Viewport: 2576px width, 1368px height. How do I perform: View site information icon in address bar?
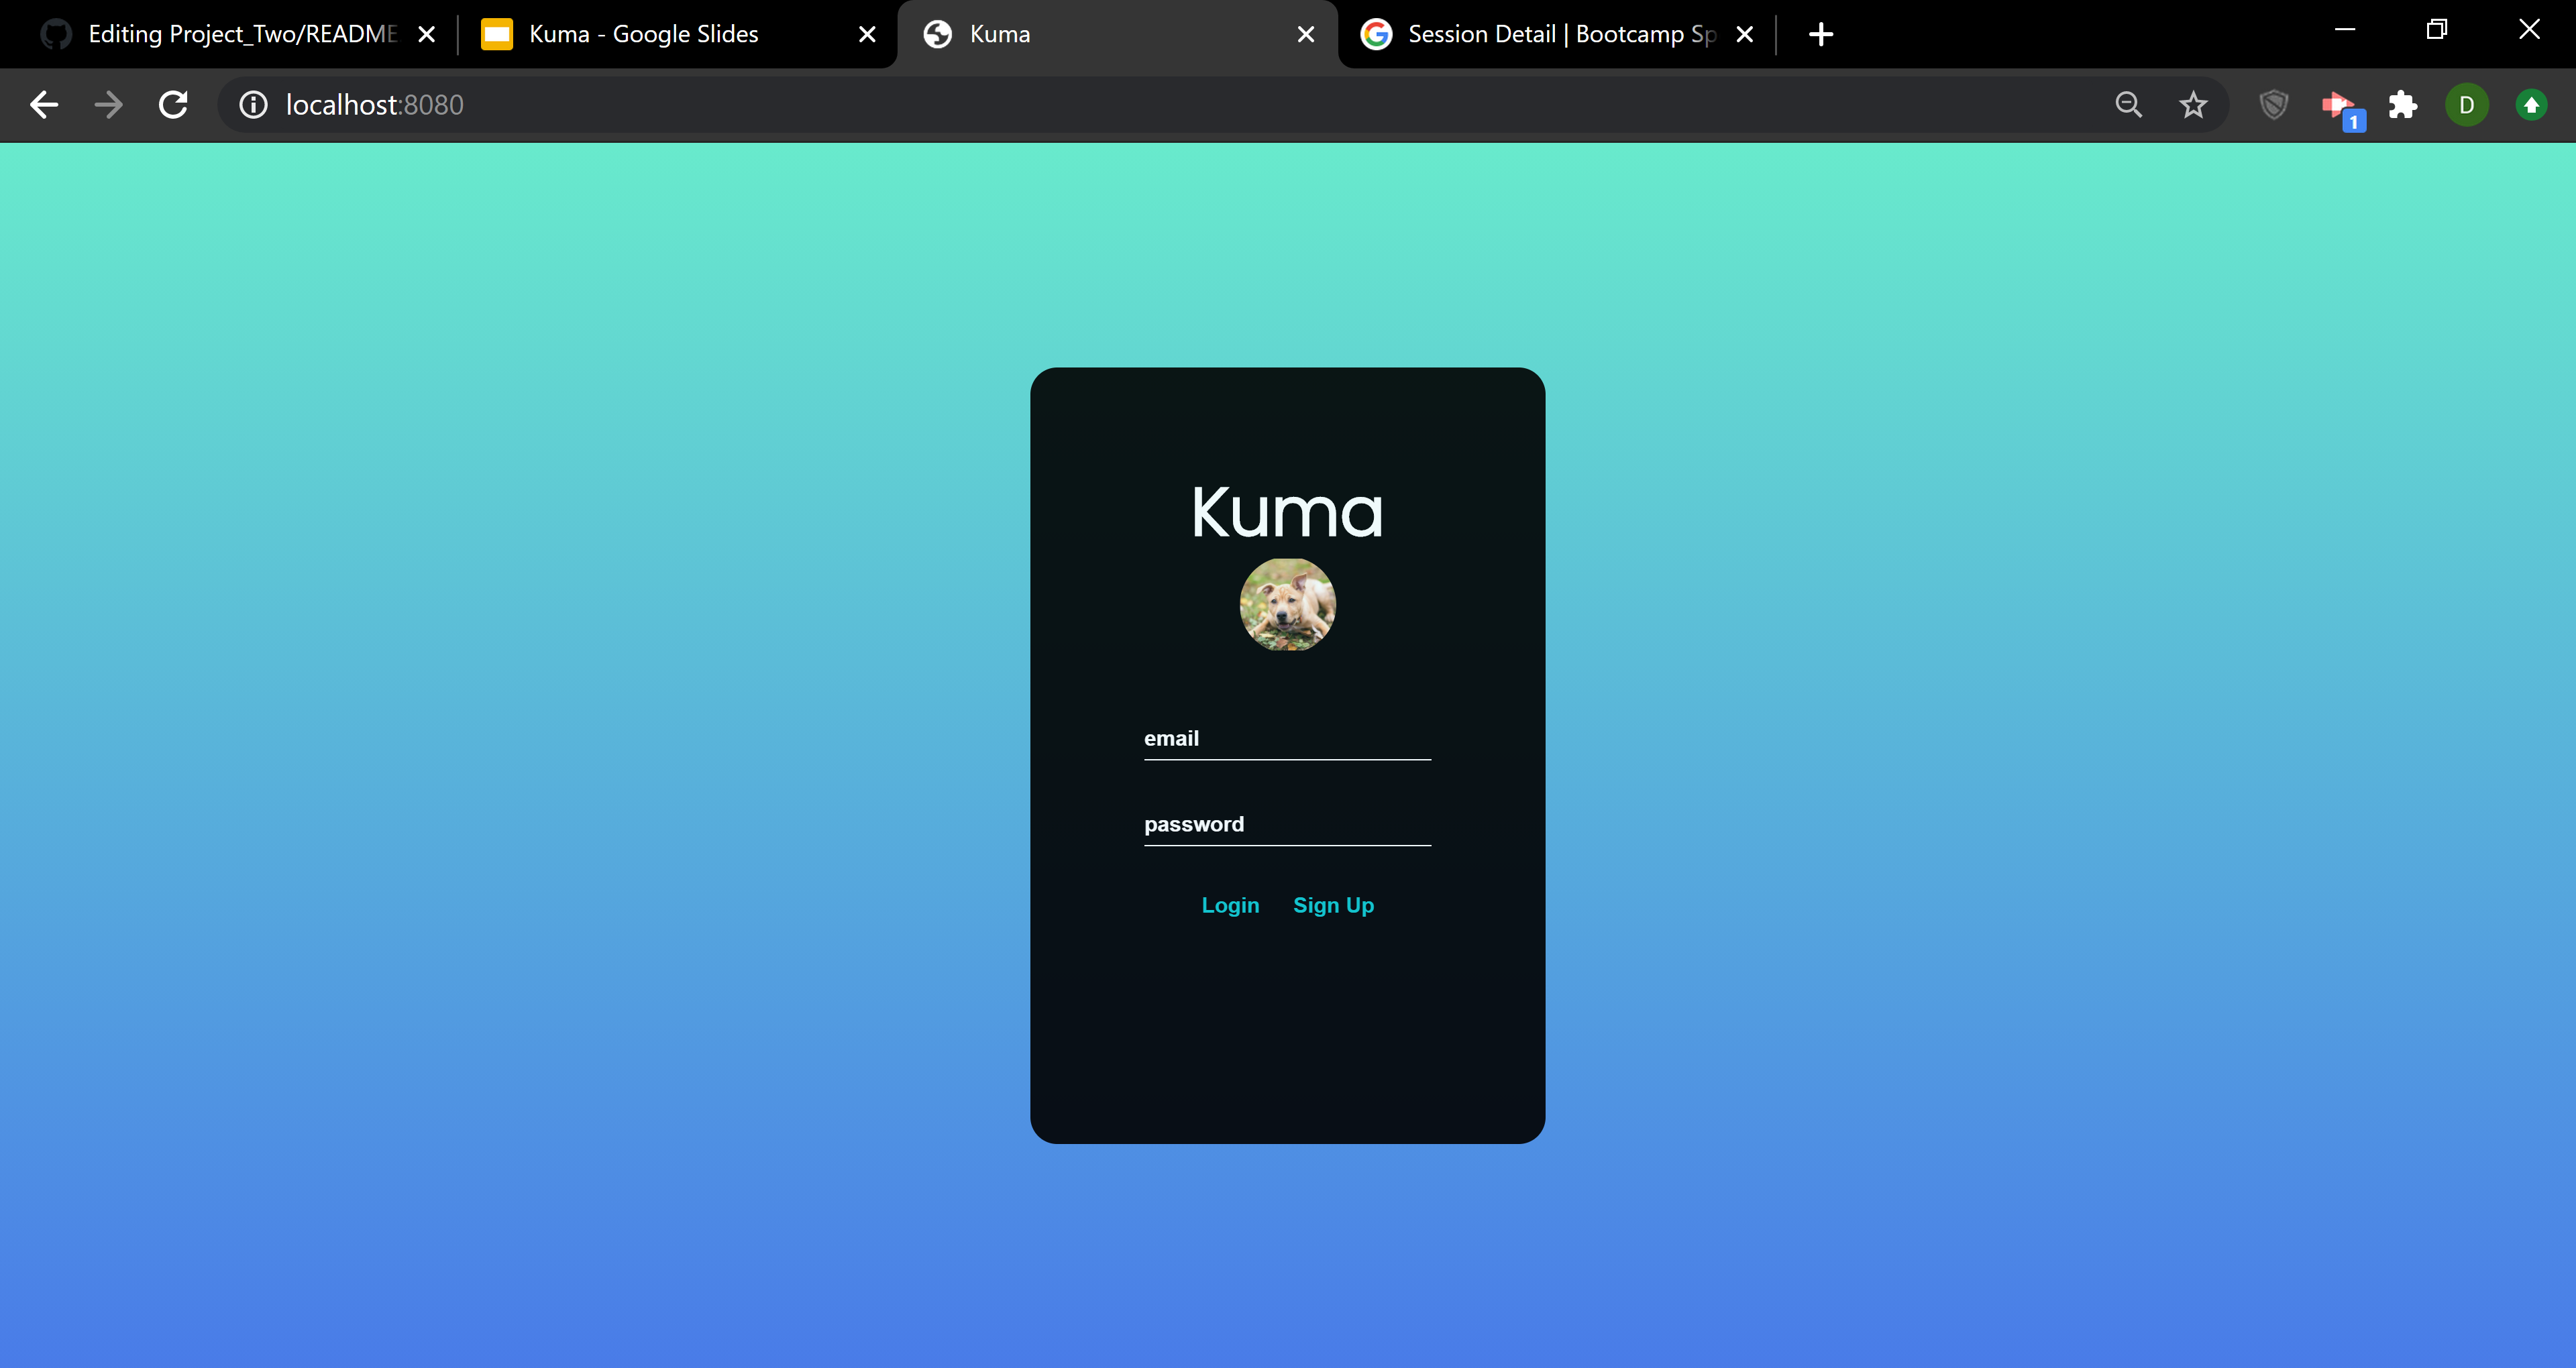[253, 105]
